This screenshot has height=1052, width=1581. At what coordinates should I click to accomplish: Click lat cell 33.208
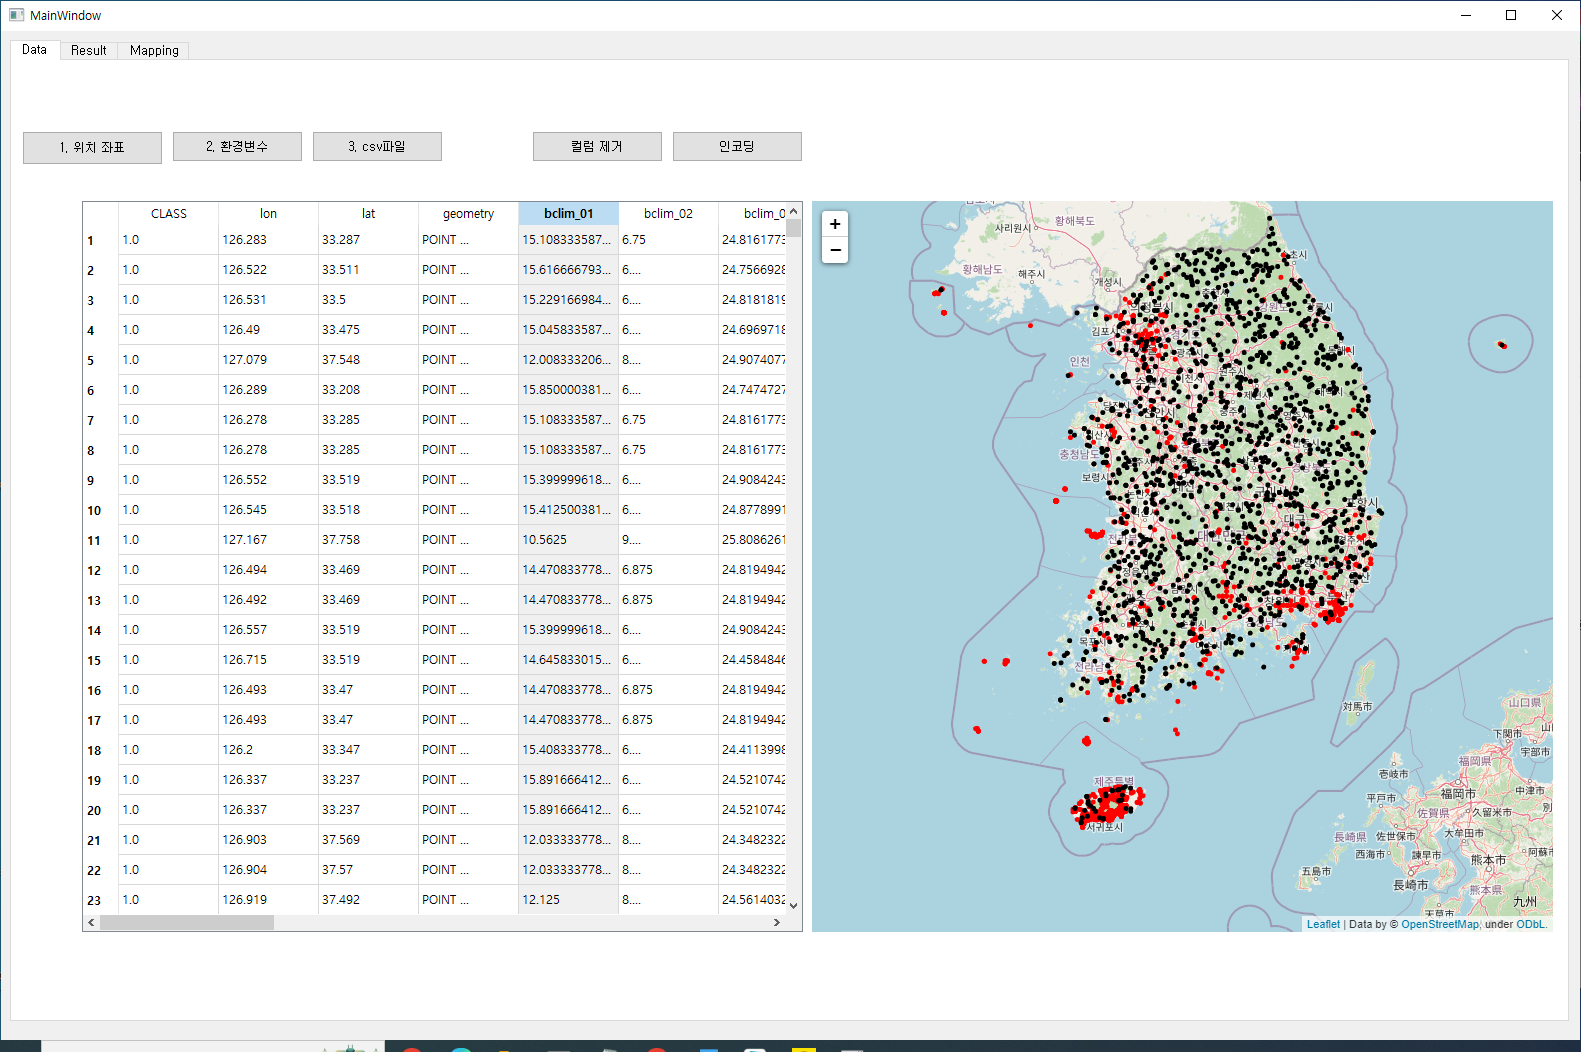tap(369, 390)
